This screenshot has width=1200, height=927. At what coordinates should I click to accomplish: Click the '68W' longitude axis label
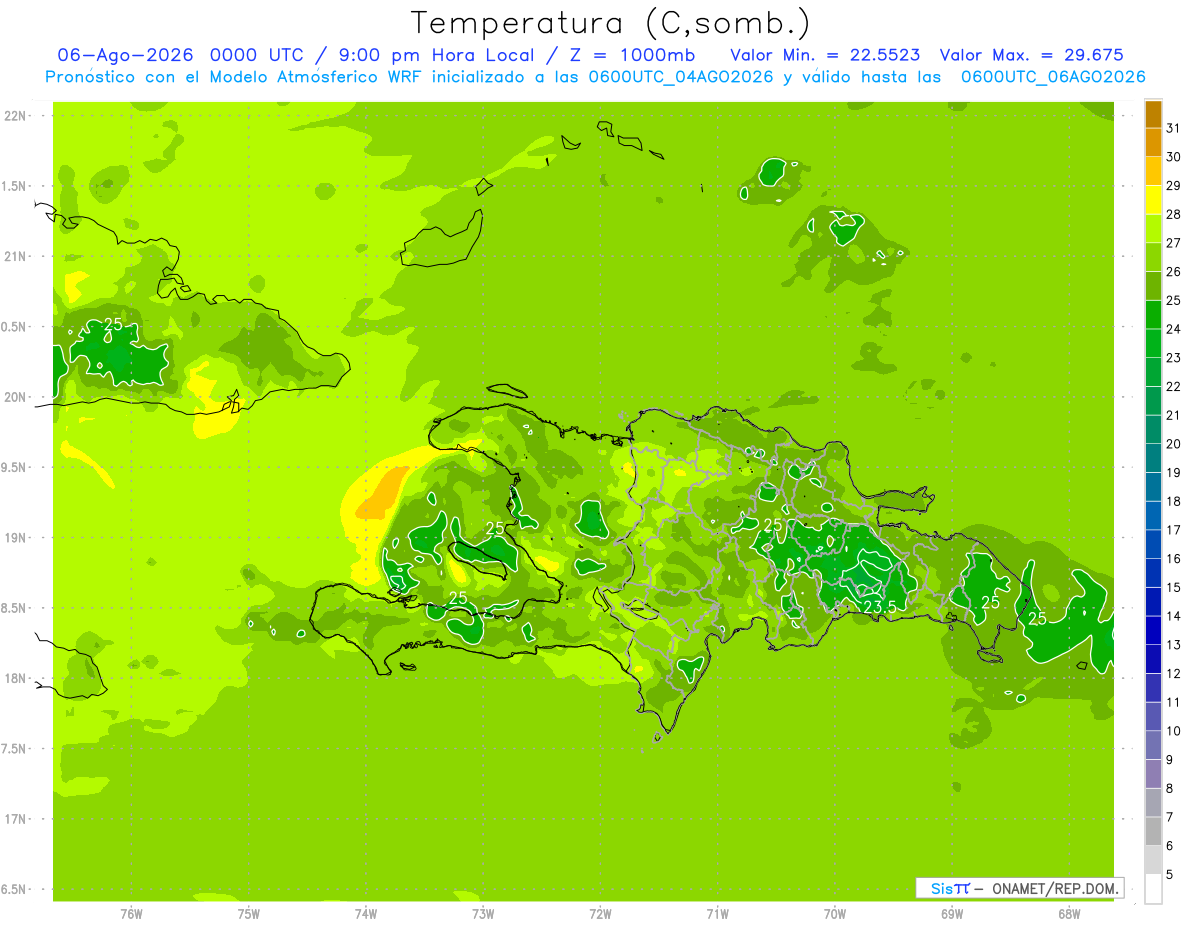[1069, 913]
